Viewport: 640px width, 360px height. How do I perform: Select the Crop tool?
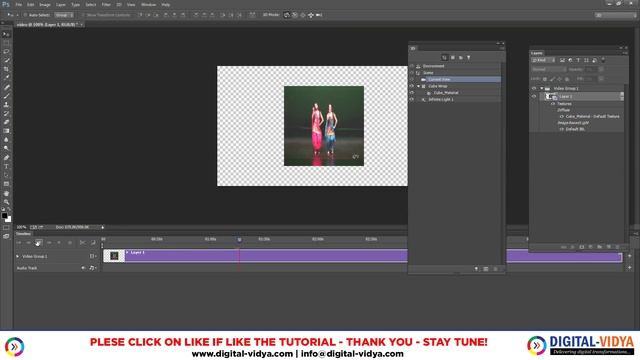6,69
